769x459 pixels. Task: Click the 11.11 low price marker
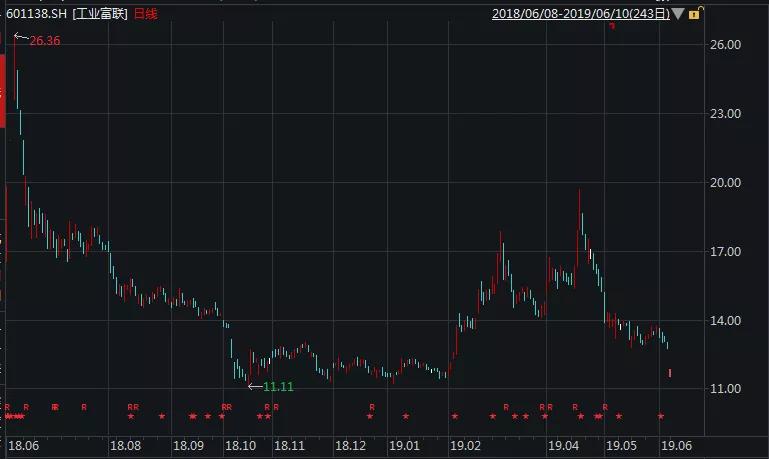coord(278,387)
